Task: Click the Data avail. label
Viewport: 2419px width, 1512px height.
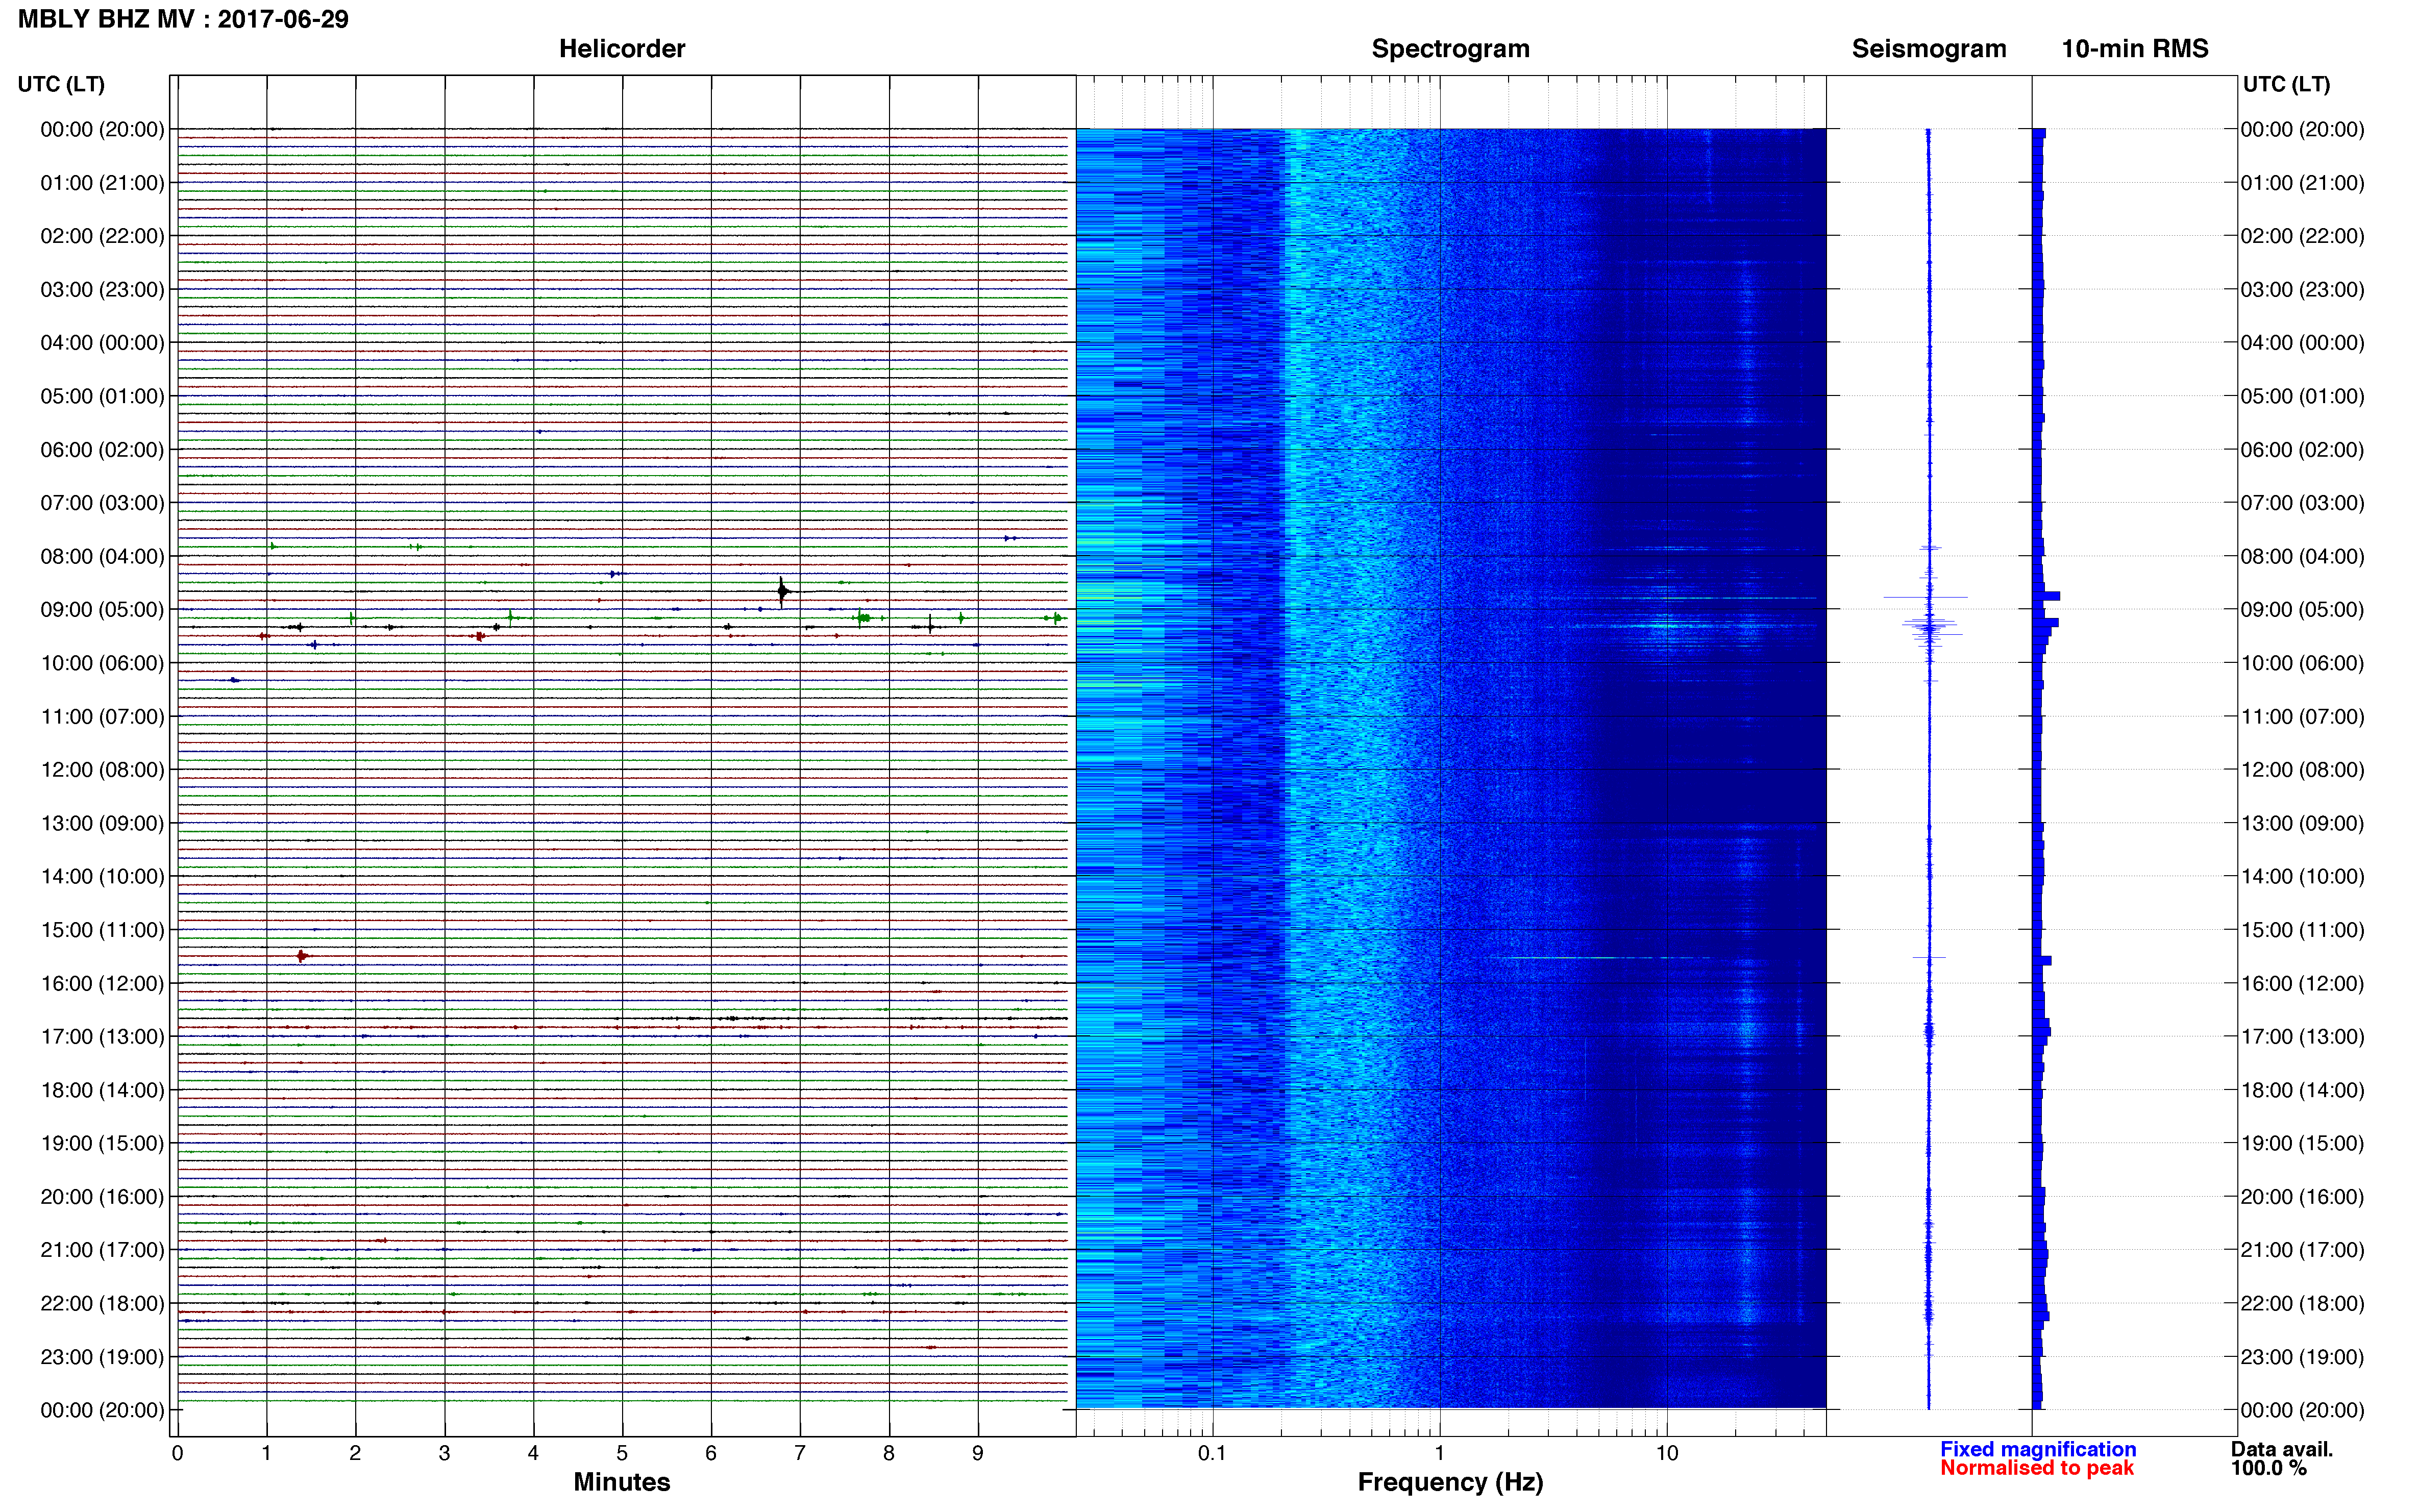Action: click(2281, 1449)
